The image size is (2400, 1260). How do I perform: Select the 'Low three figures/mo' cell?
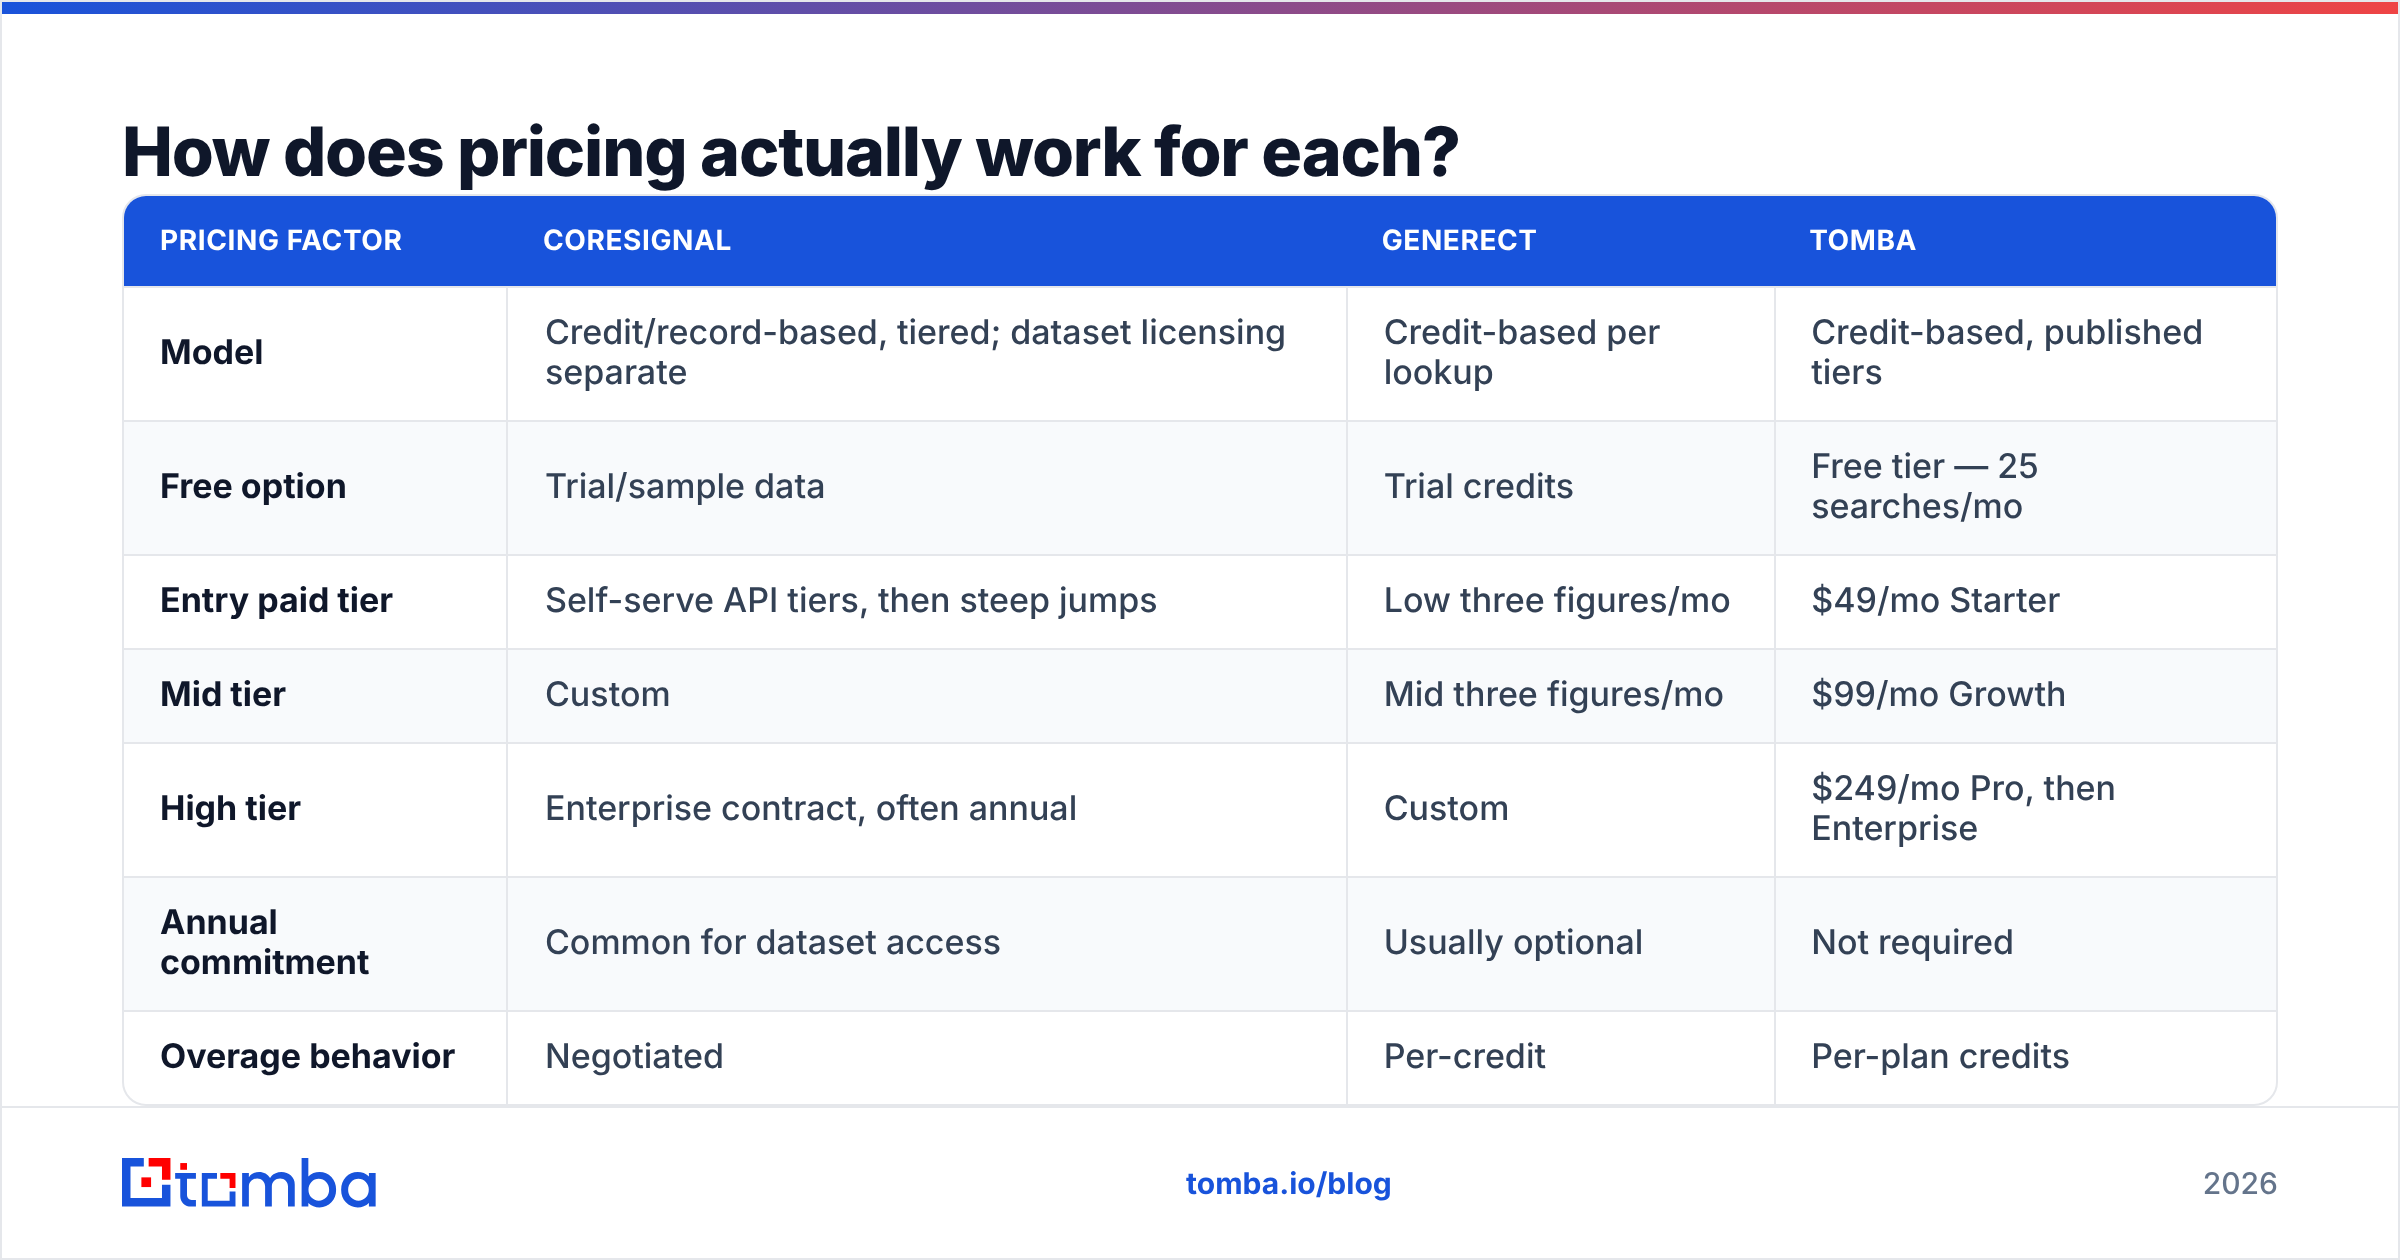pyautogui.click(x=1557, y=600)
